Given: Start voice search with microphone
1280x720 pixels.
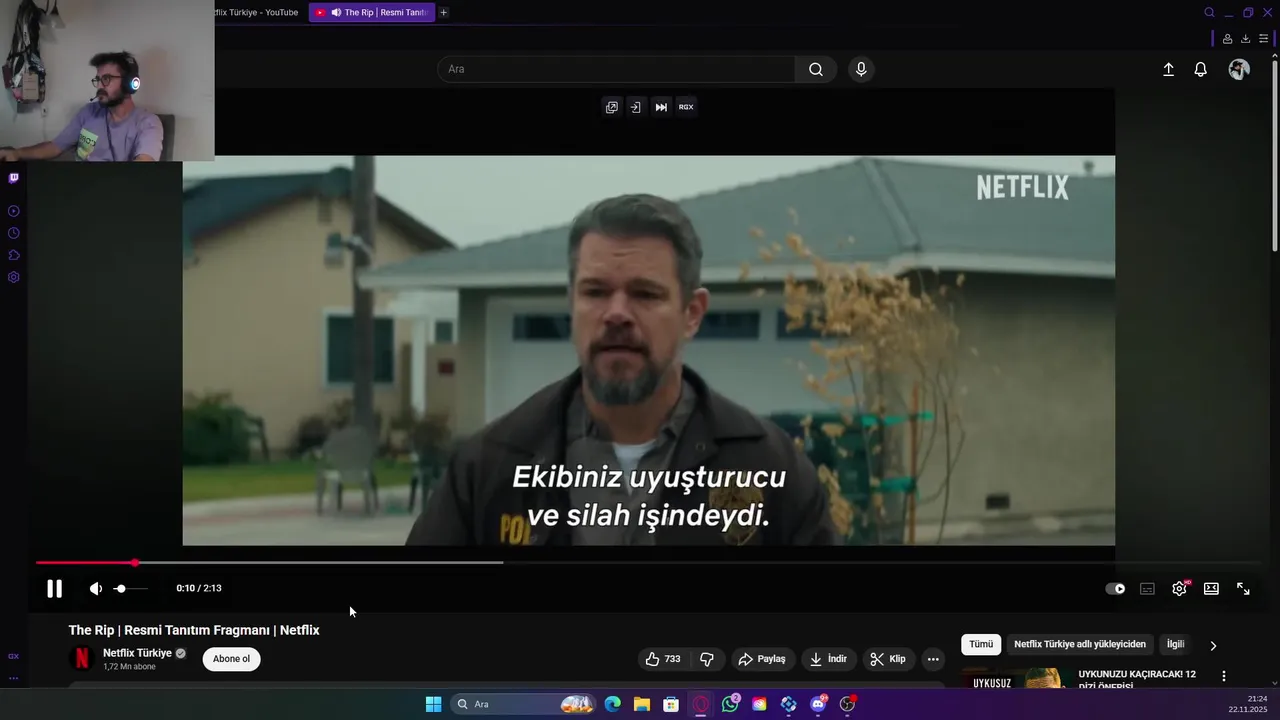Looking at the screenshot, I should point(861,69).
